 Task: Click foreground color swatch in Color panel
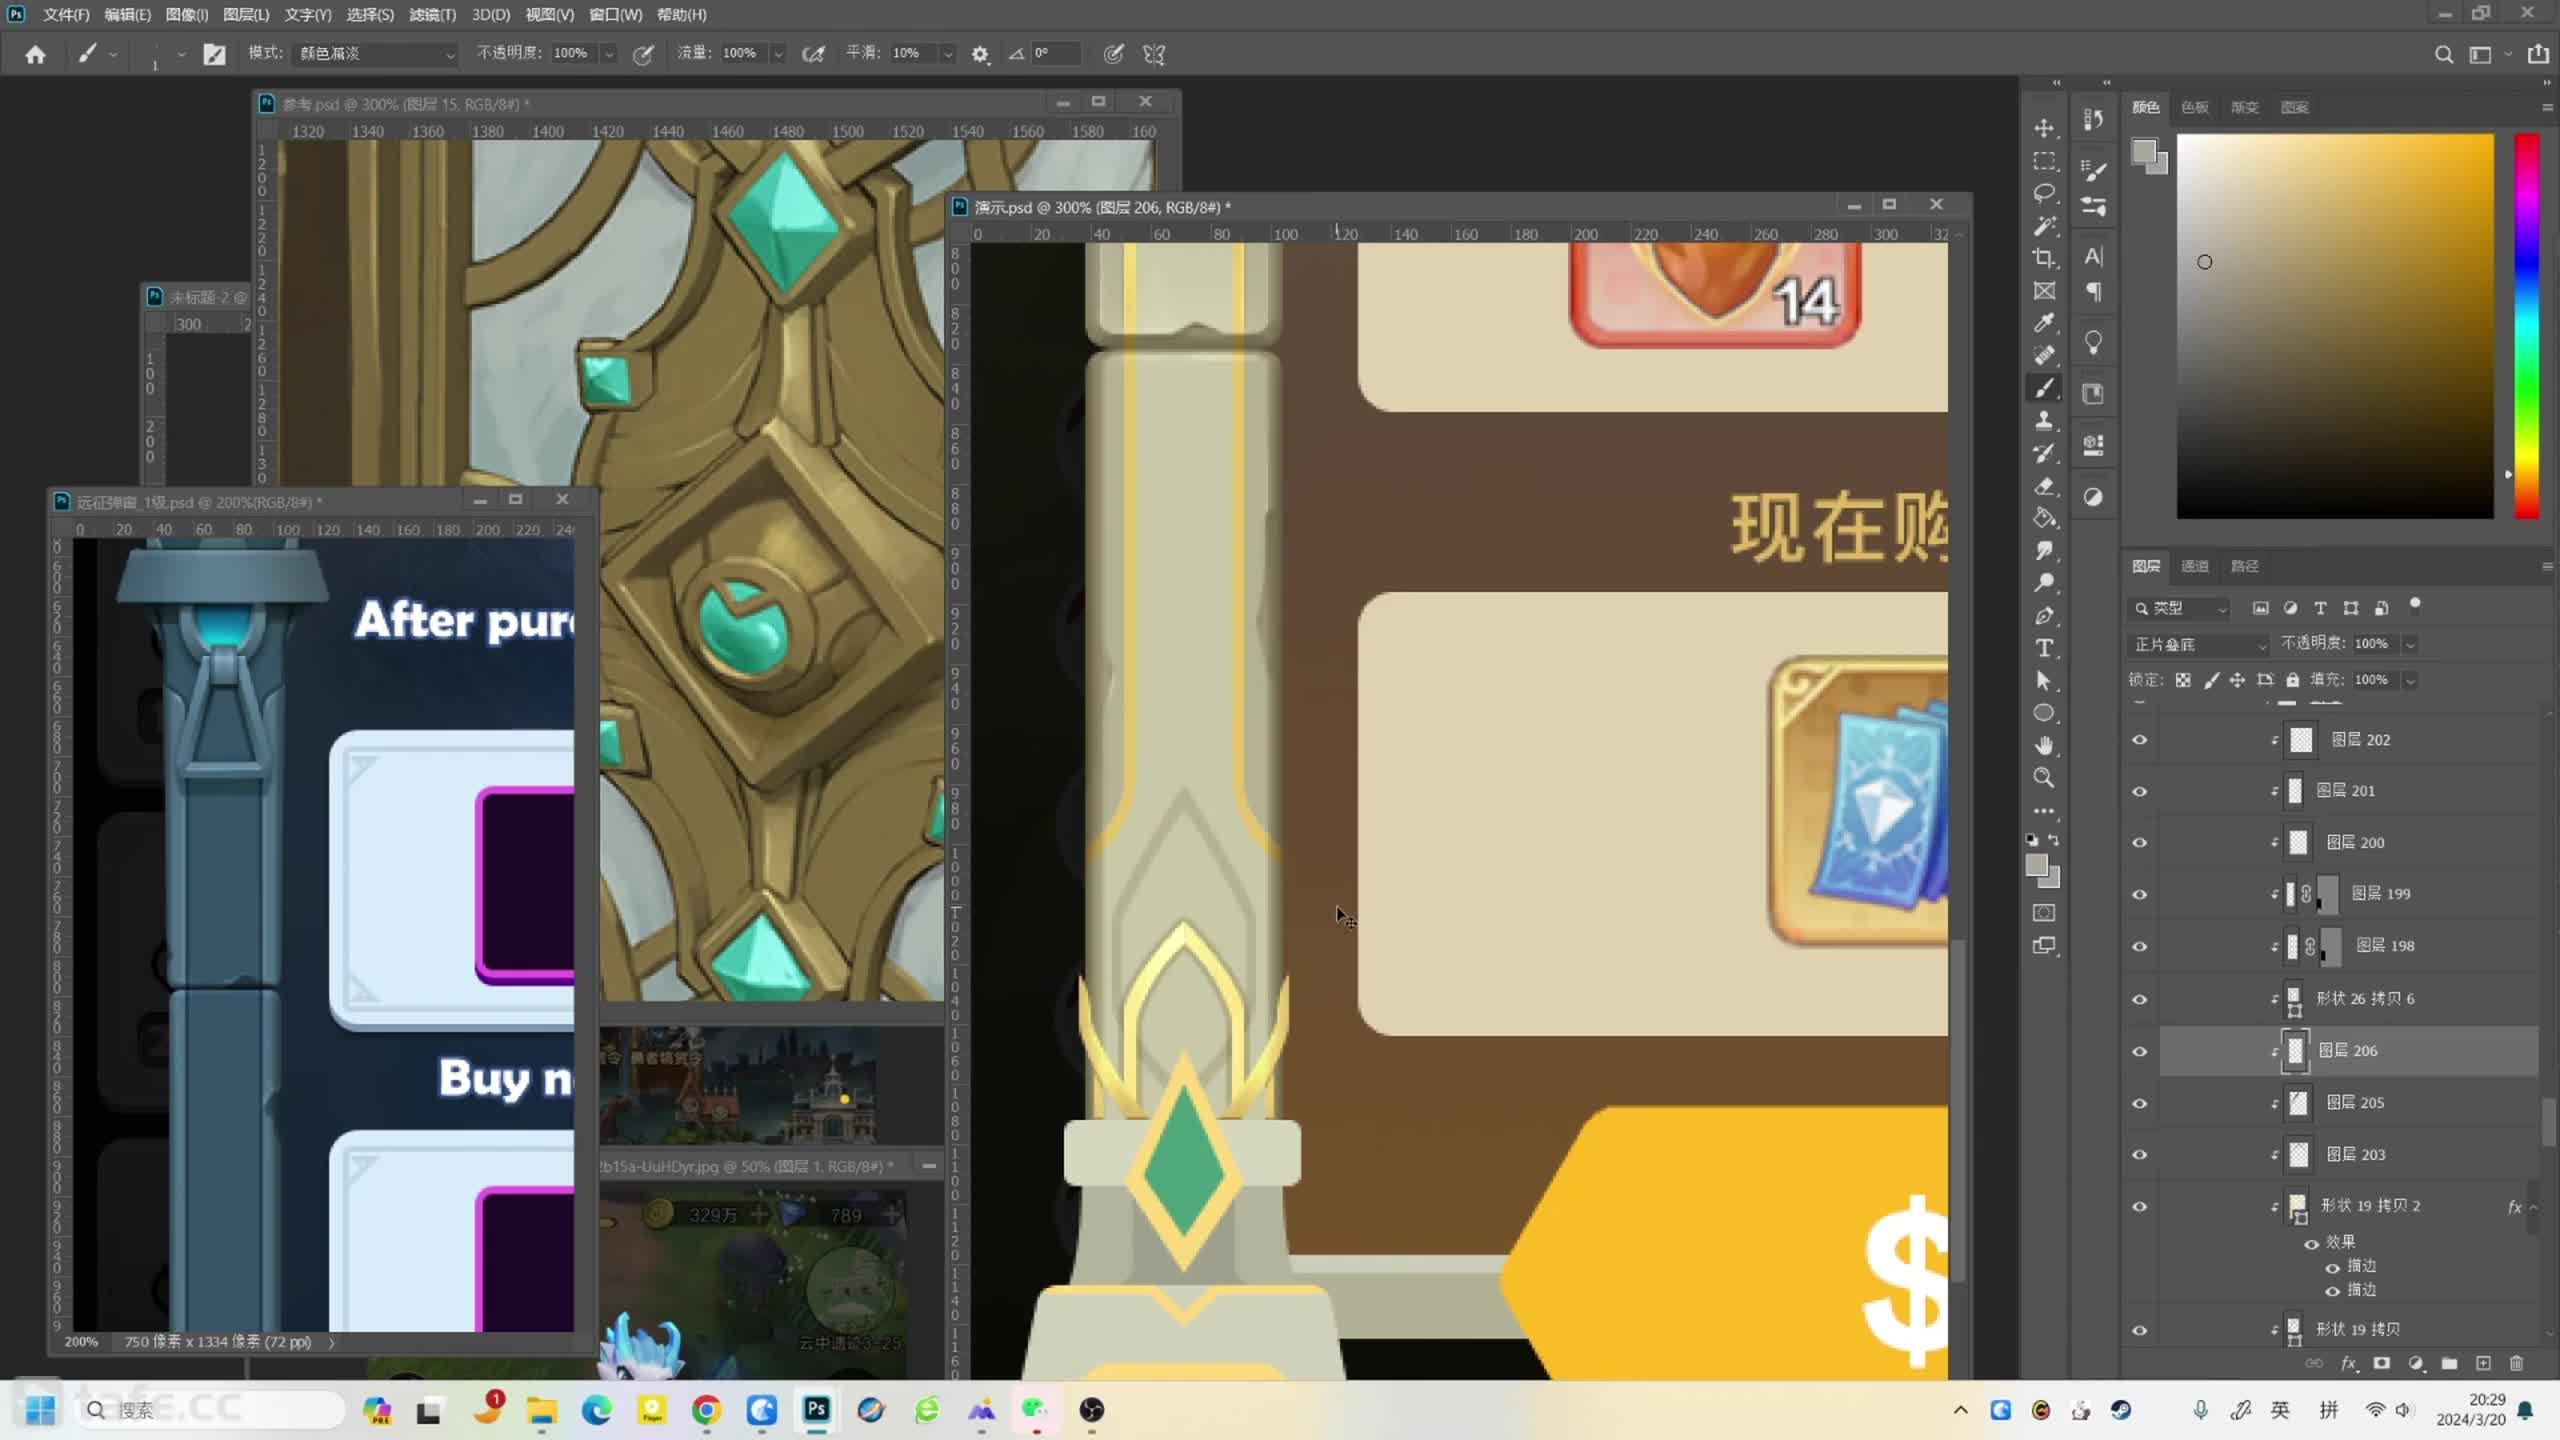coord(2144,152)
